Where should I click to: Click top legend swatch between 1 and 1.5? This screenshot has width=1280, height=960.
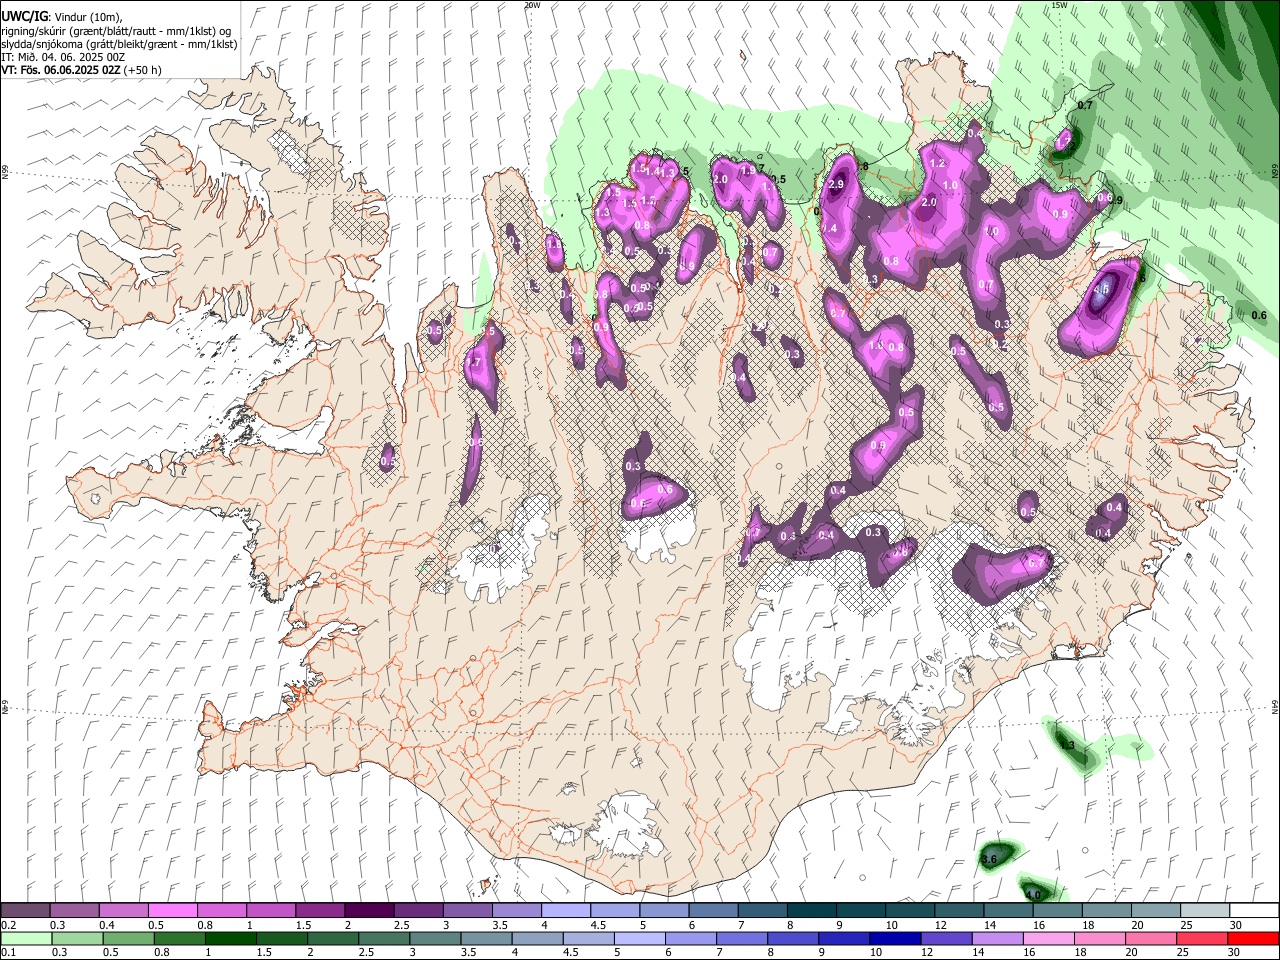(271, 911)
